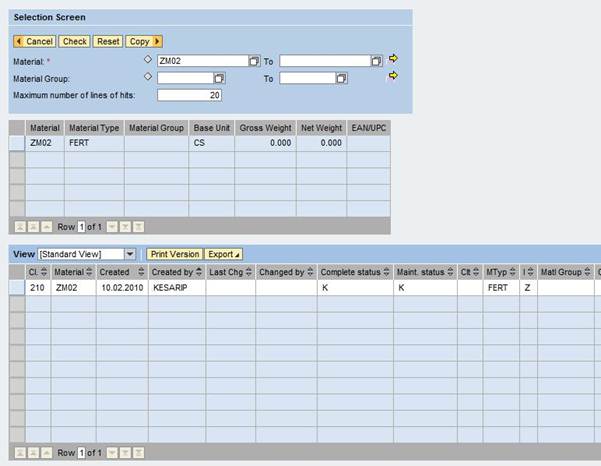Click the Copy button
The height and width of the screenshot is (466, 601).
144,41
